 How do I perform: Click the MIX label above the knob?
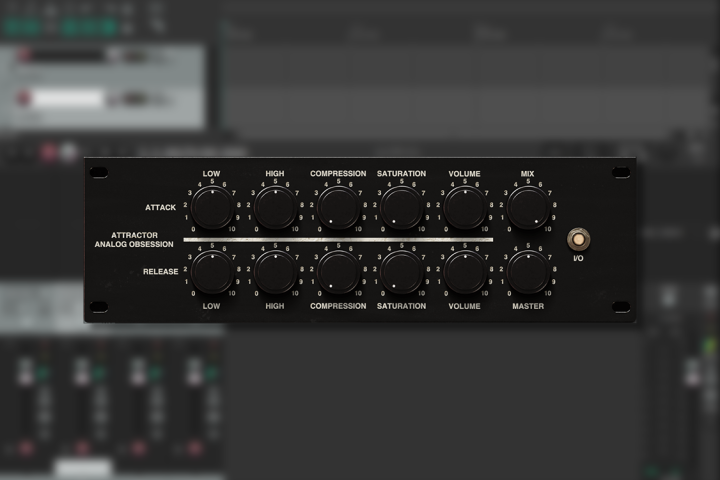528,174
